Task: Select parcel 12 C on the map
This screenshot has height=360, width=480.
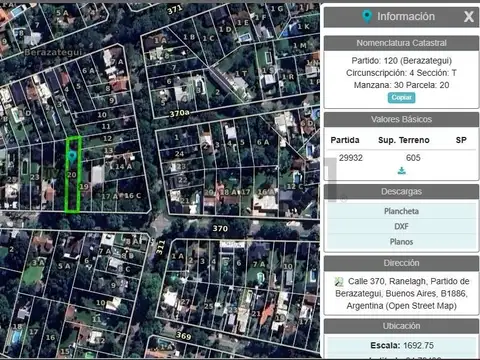Action: pyautogui.click(x=295, y=186)
